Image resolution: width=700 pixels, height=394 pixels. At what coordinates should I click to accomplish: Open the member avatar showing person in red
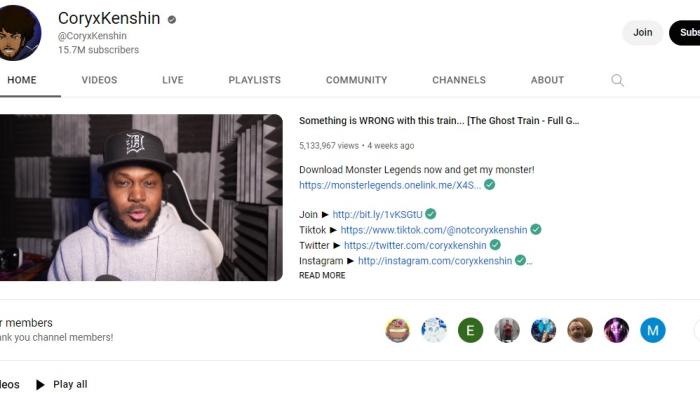pos(507,330)
